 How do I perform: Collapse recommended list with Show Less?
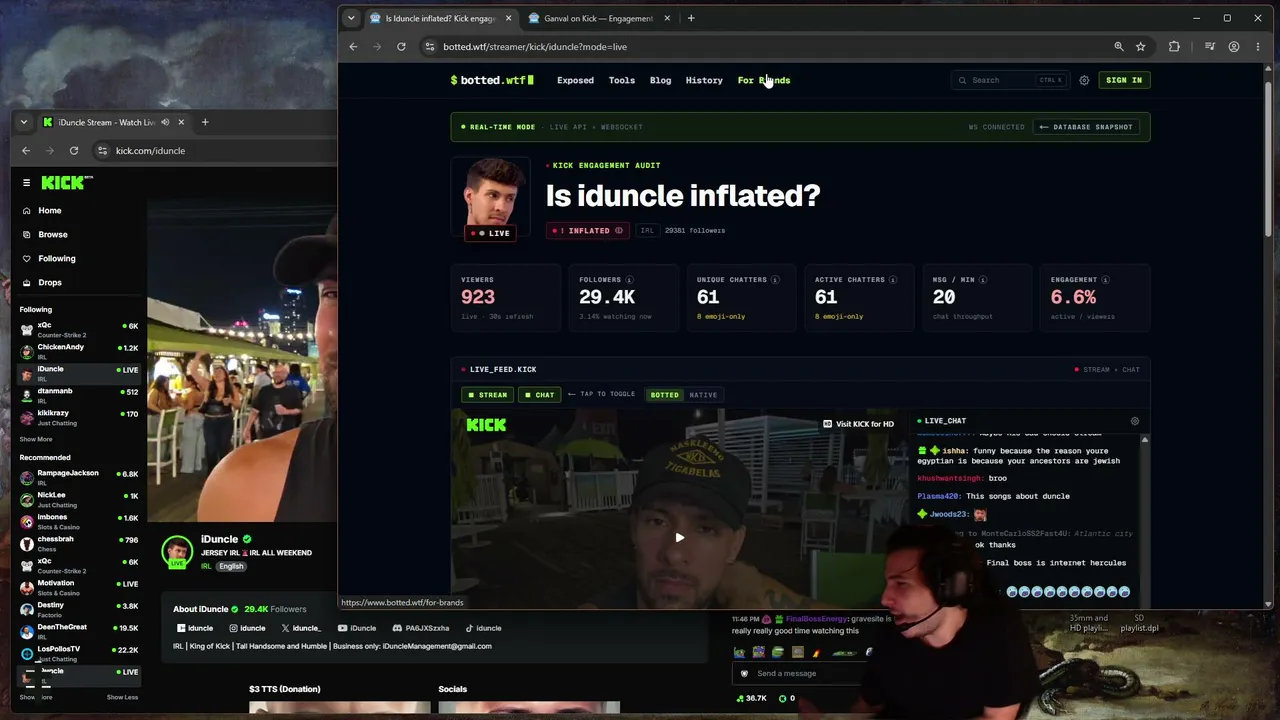[122, 697]
